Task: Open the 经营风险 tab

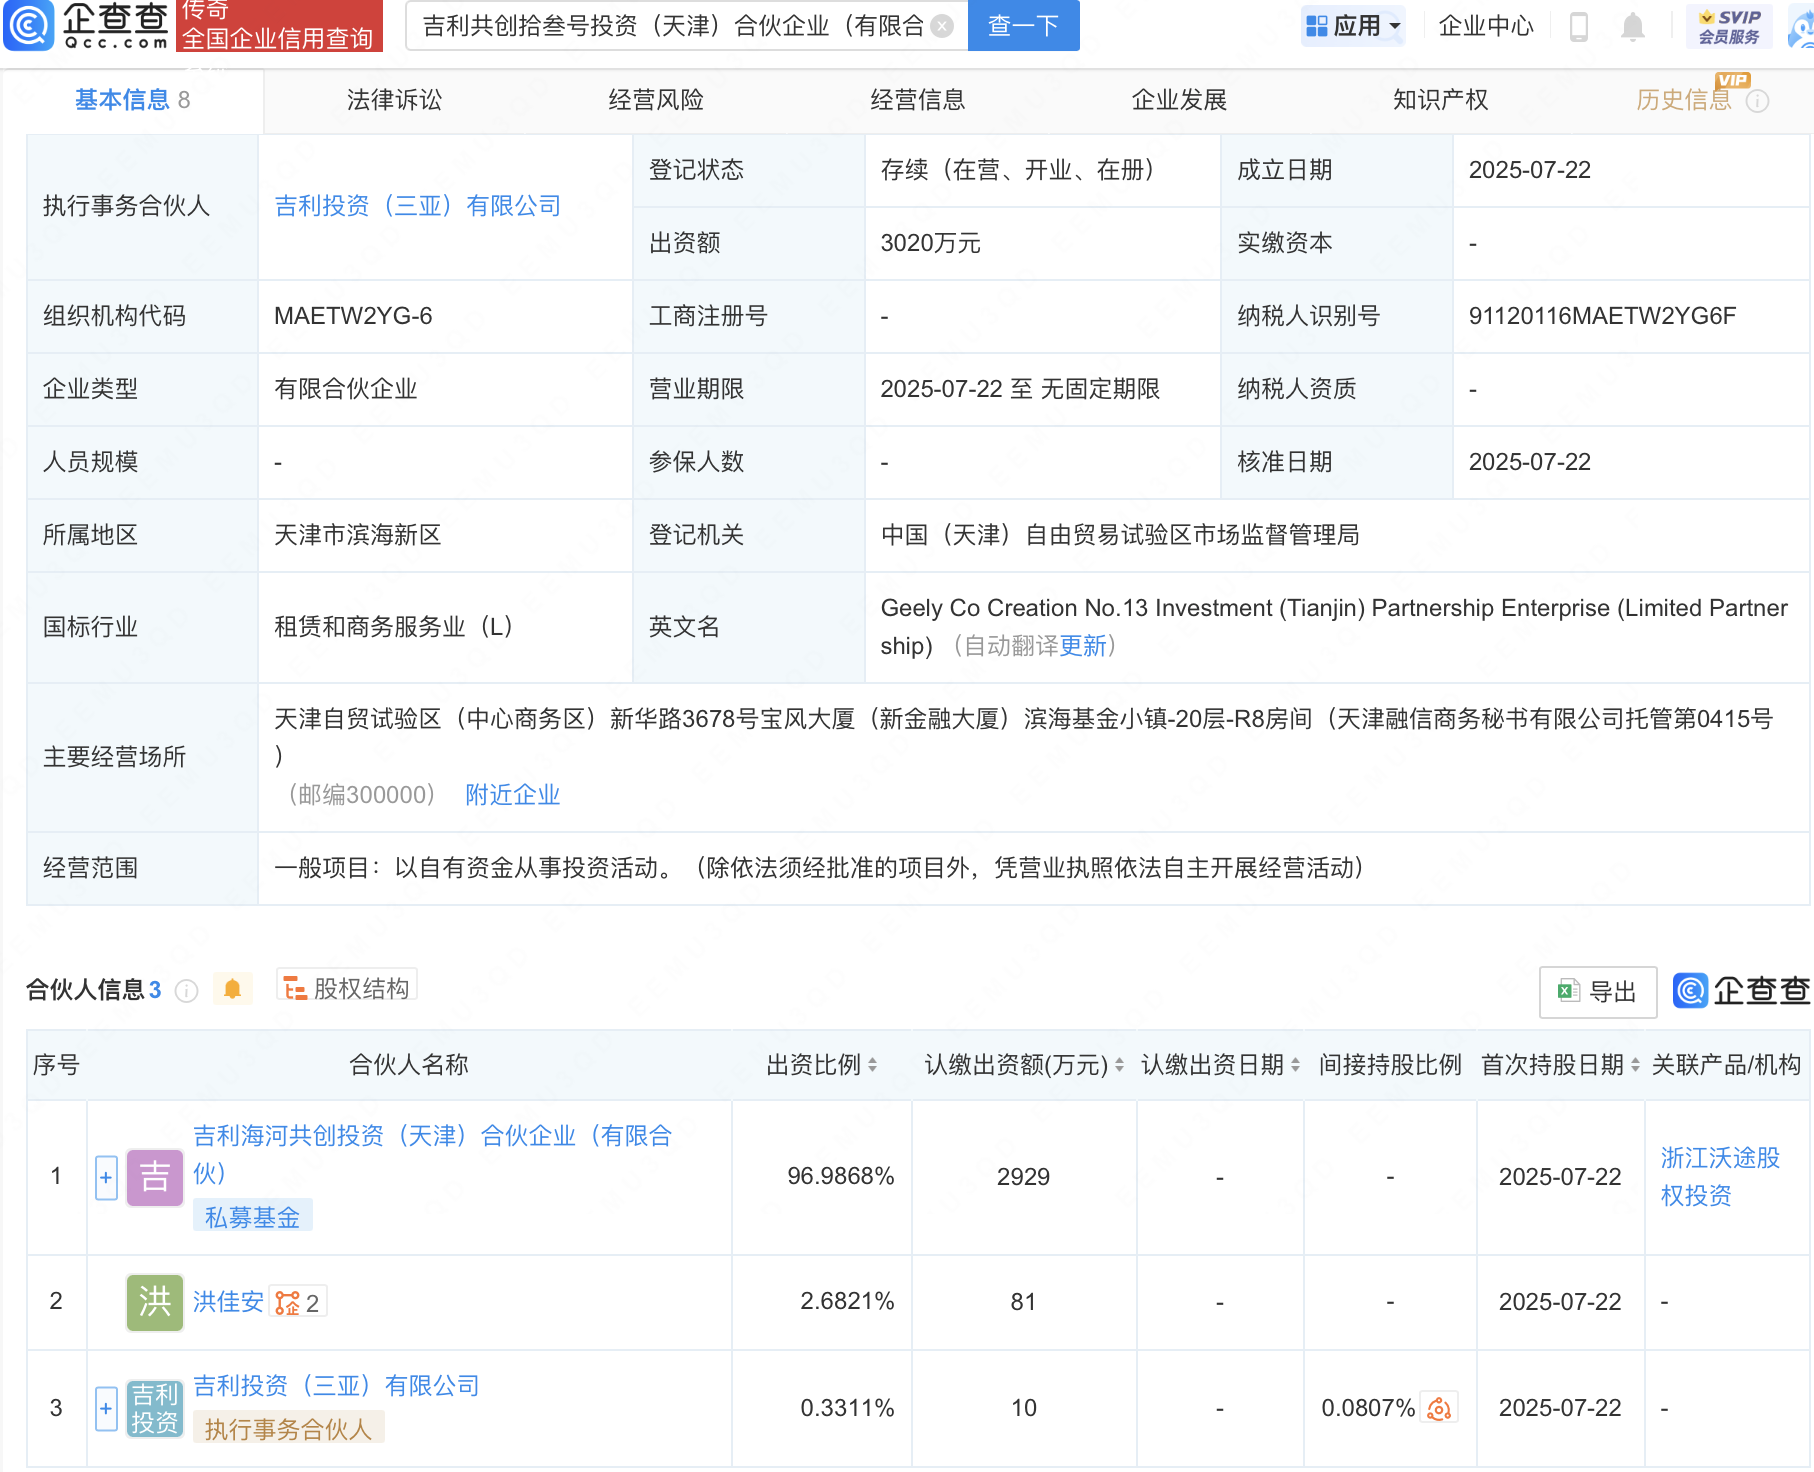Action: (656, 100)
